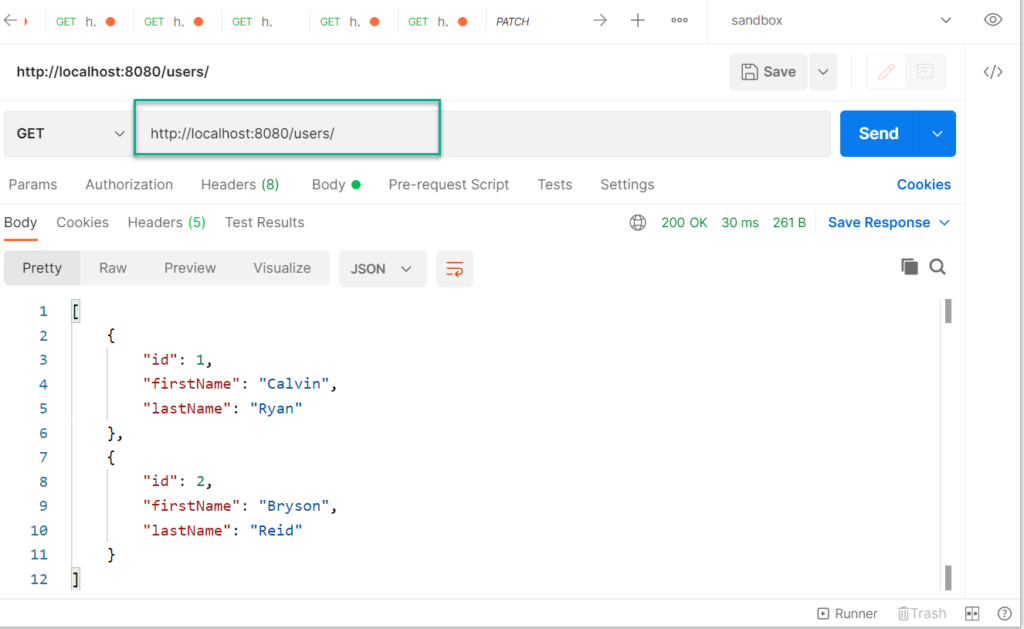Open the edit pencil icon

click(x=886, y=72)
